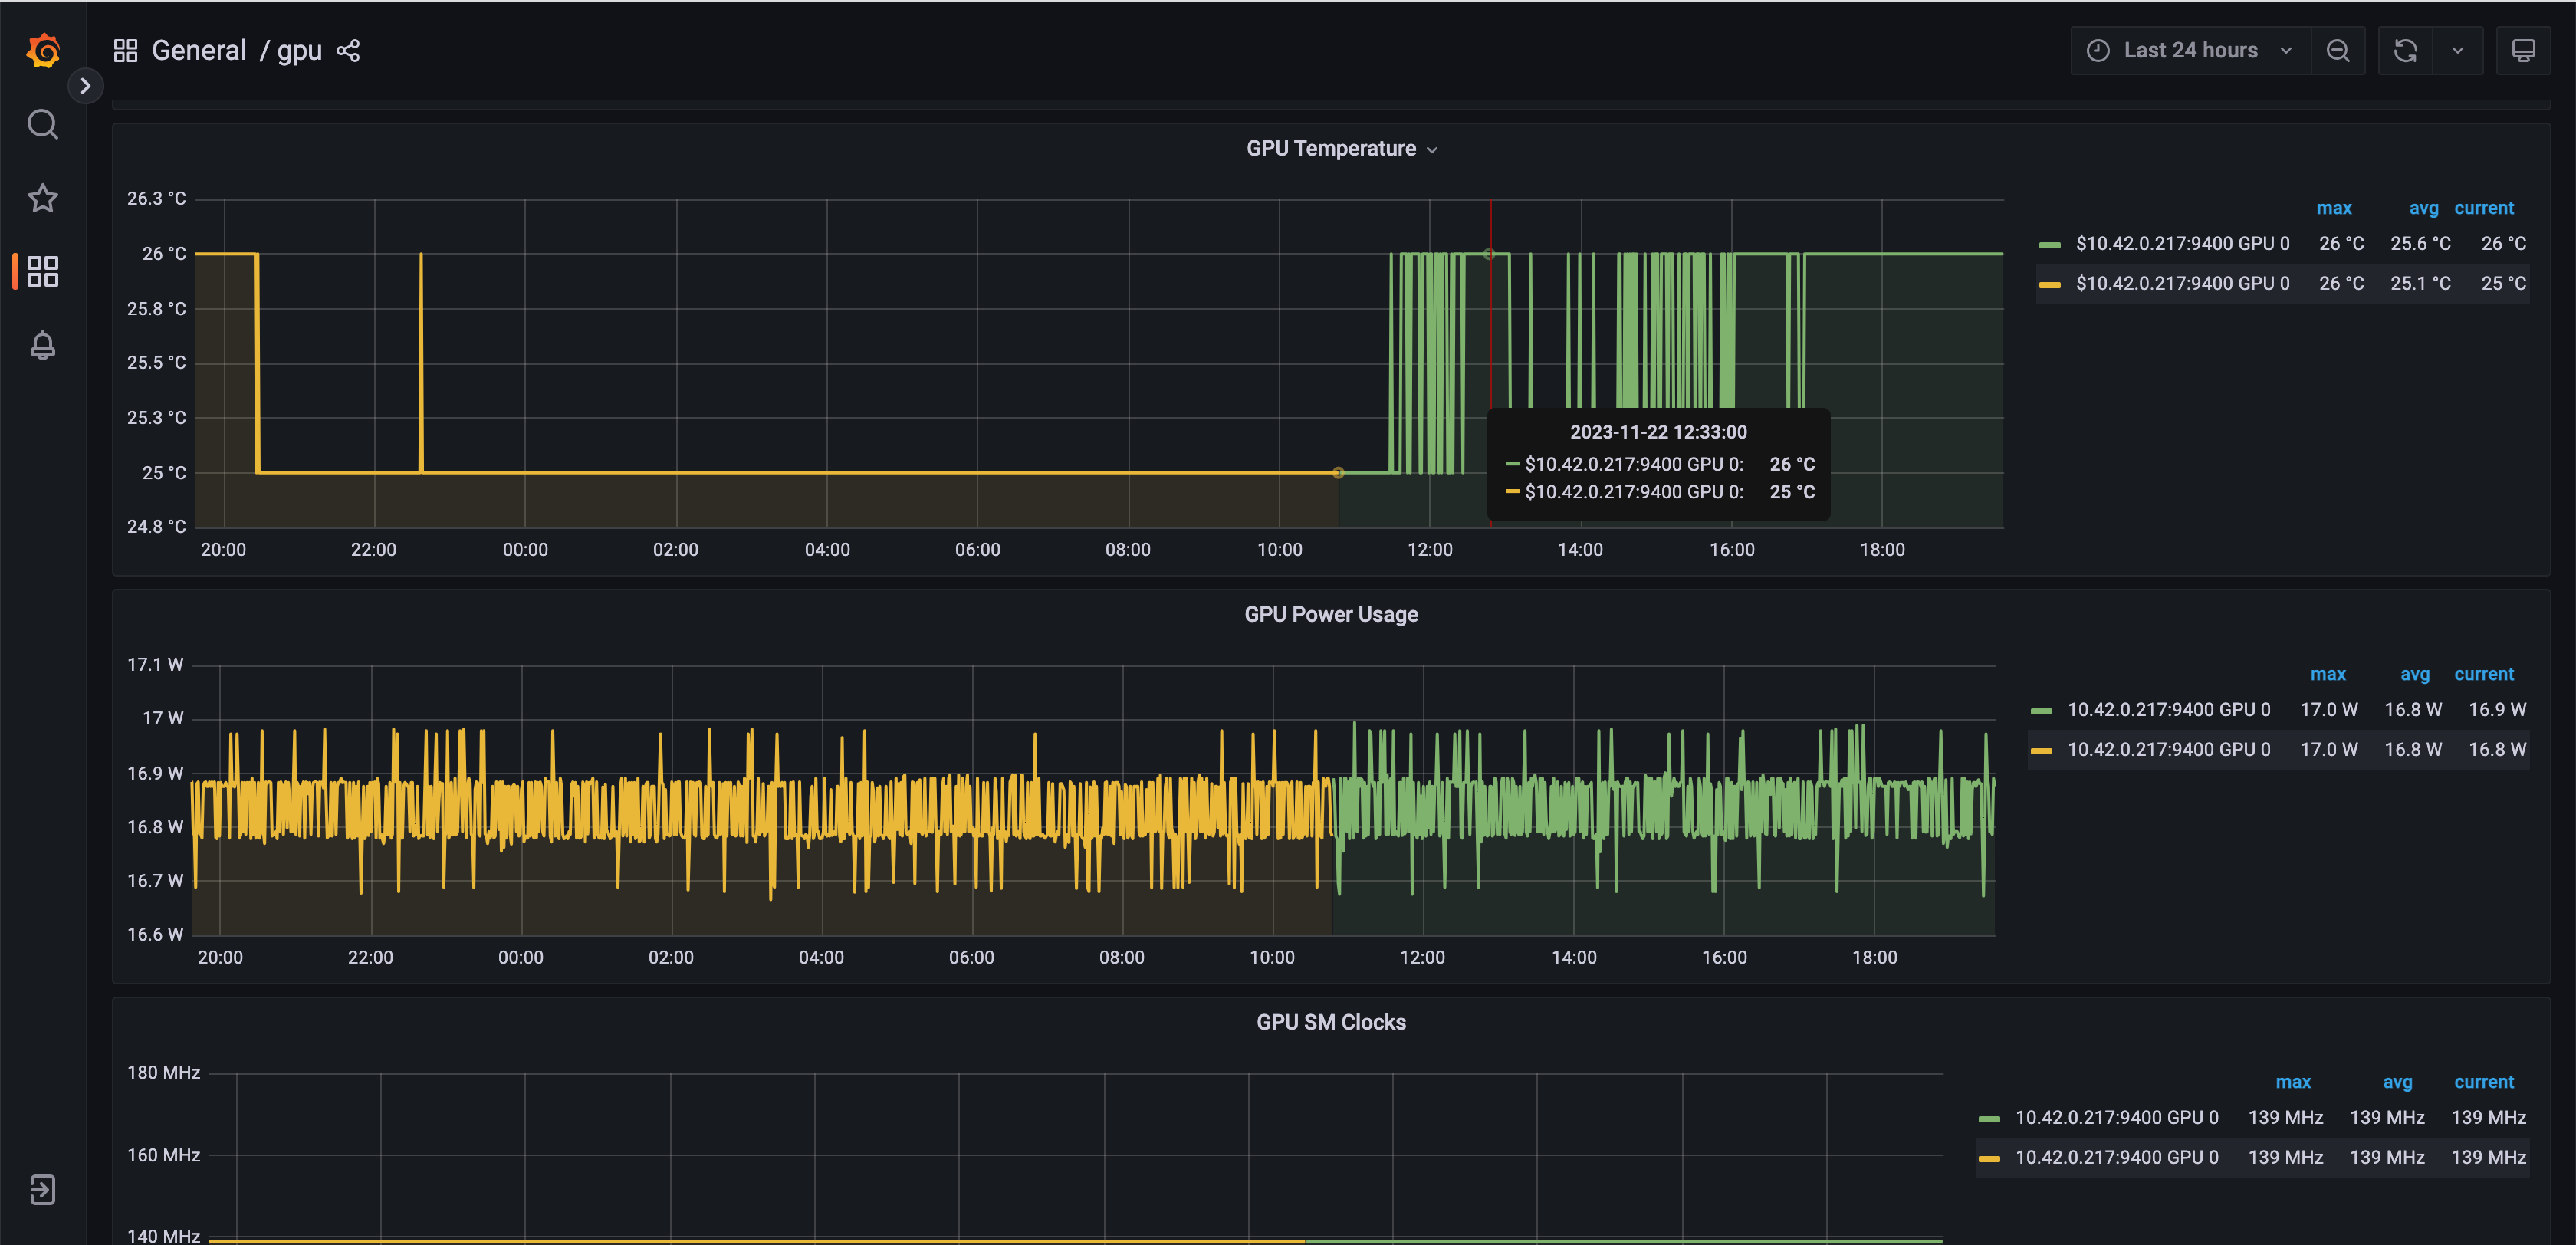
Task: Sort GPU SM Clocks legend by max
Action: coord(2293,1082)
